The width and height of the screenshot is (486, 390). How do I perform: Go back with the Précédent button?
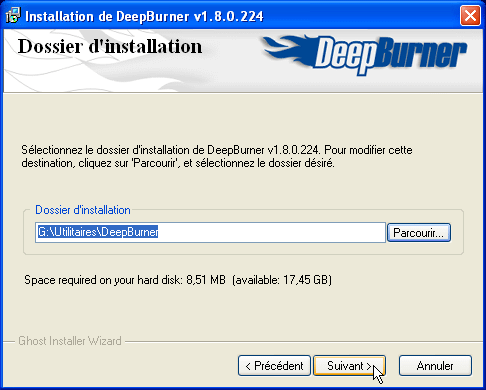coord(274,366)
